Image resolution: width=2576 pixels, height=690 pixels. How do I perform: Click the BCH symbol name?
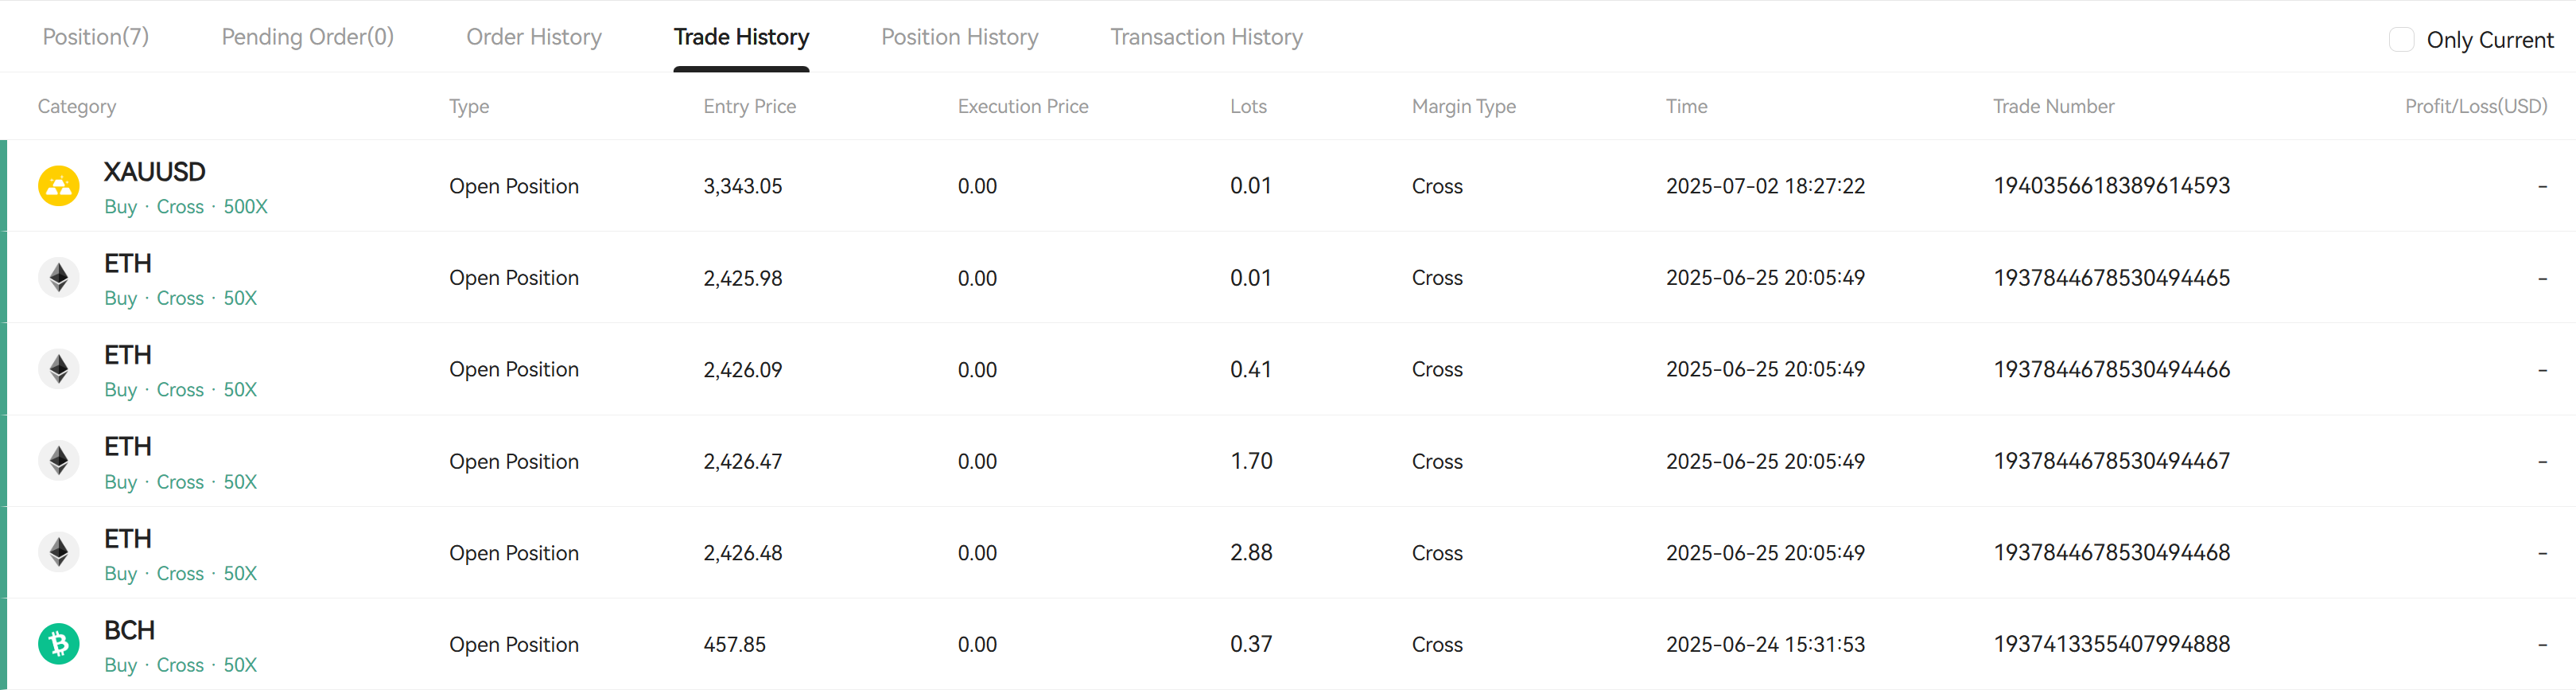coord(130,630)
